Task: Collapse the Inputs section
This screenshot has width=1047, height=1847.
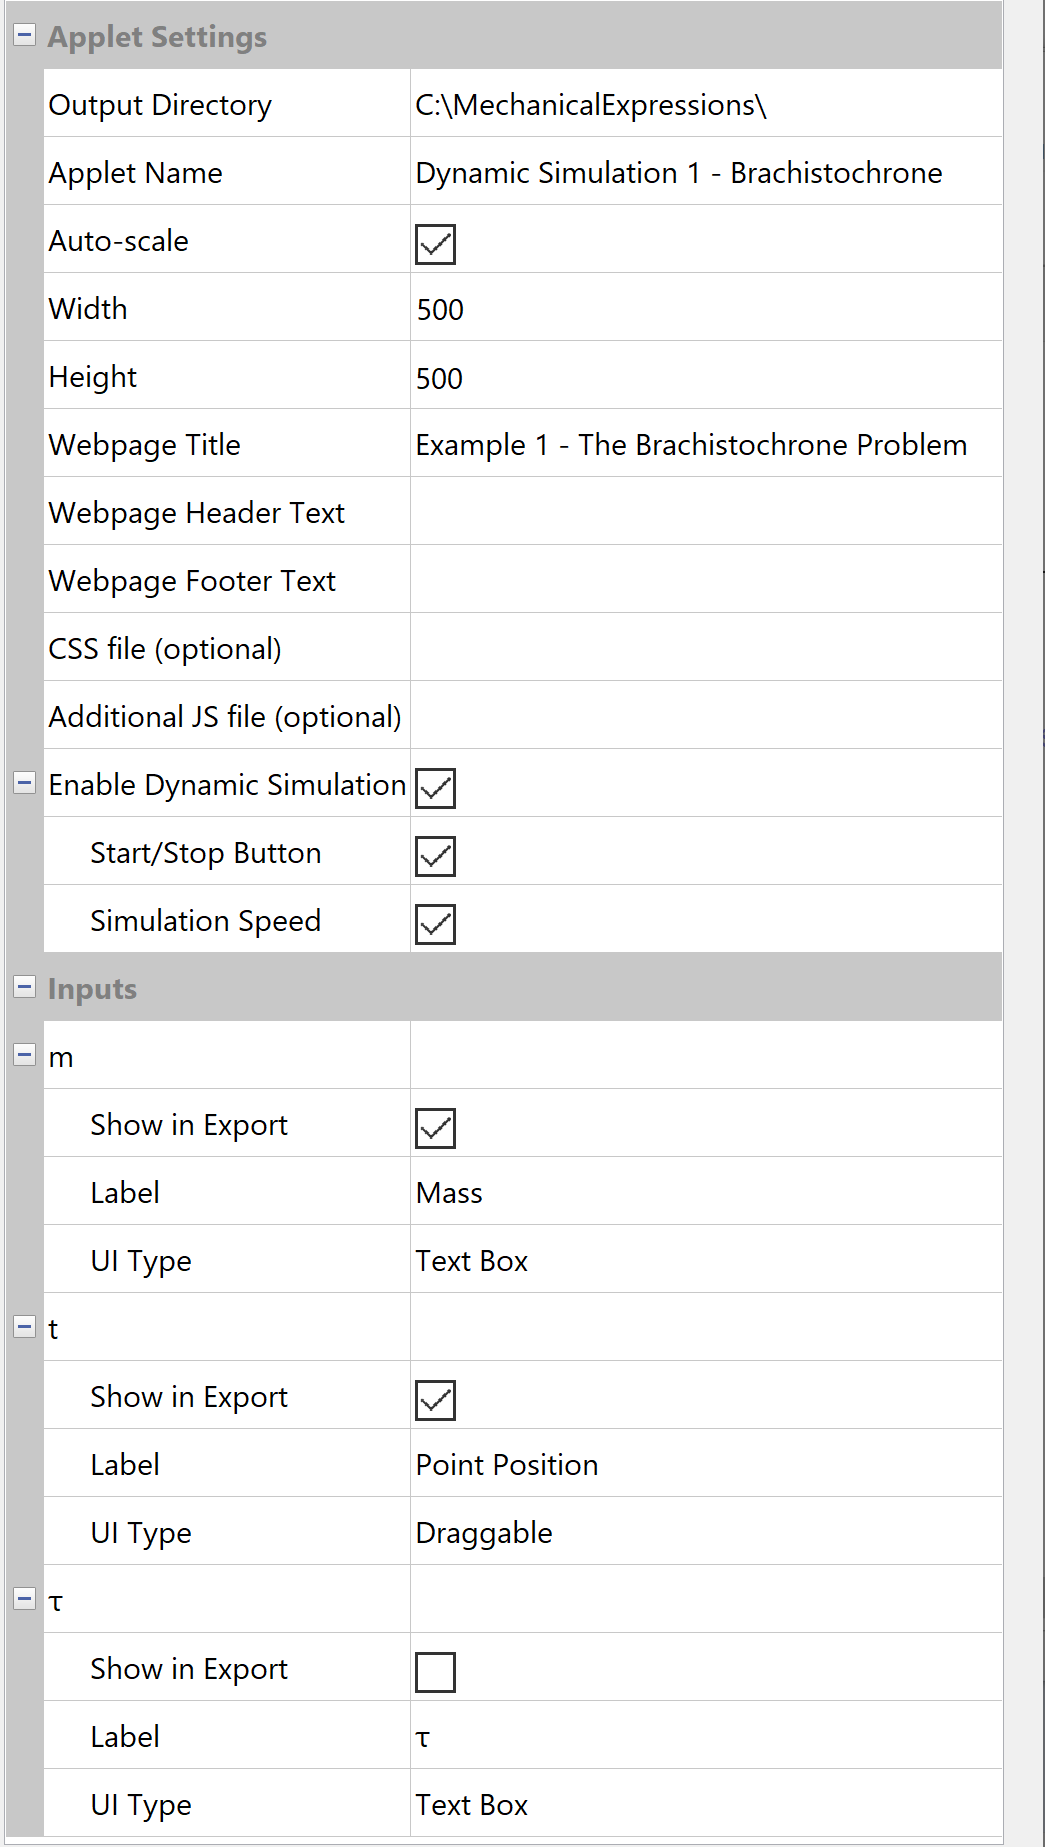Action: click(24, 987)
